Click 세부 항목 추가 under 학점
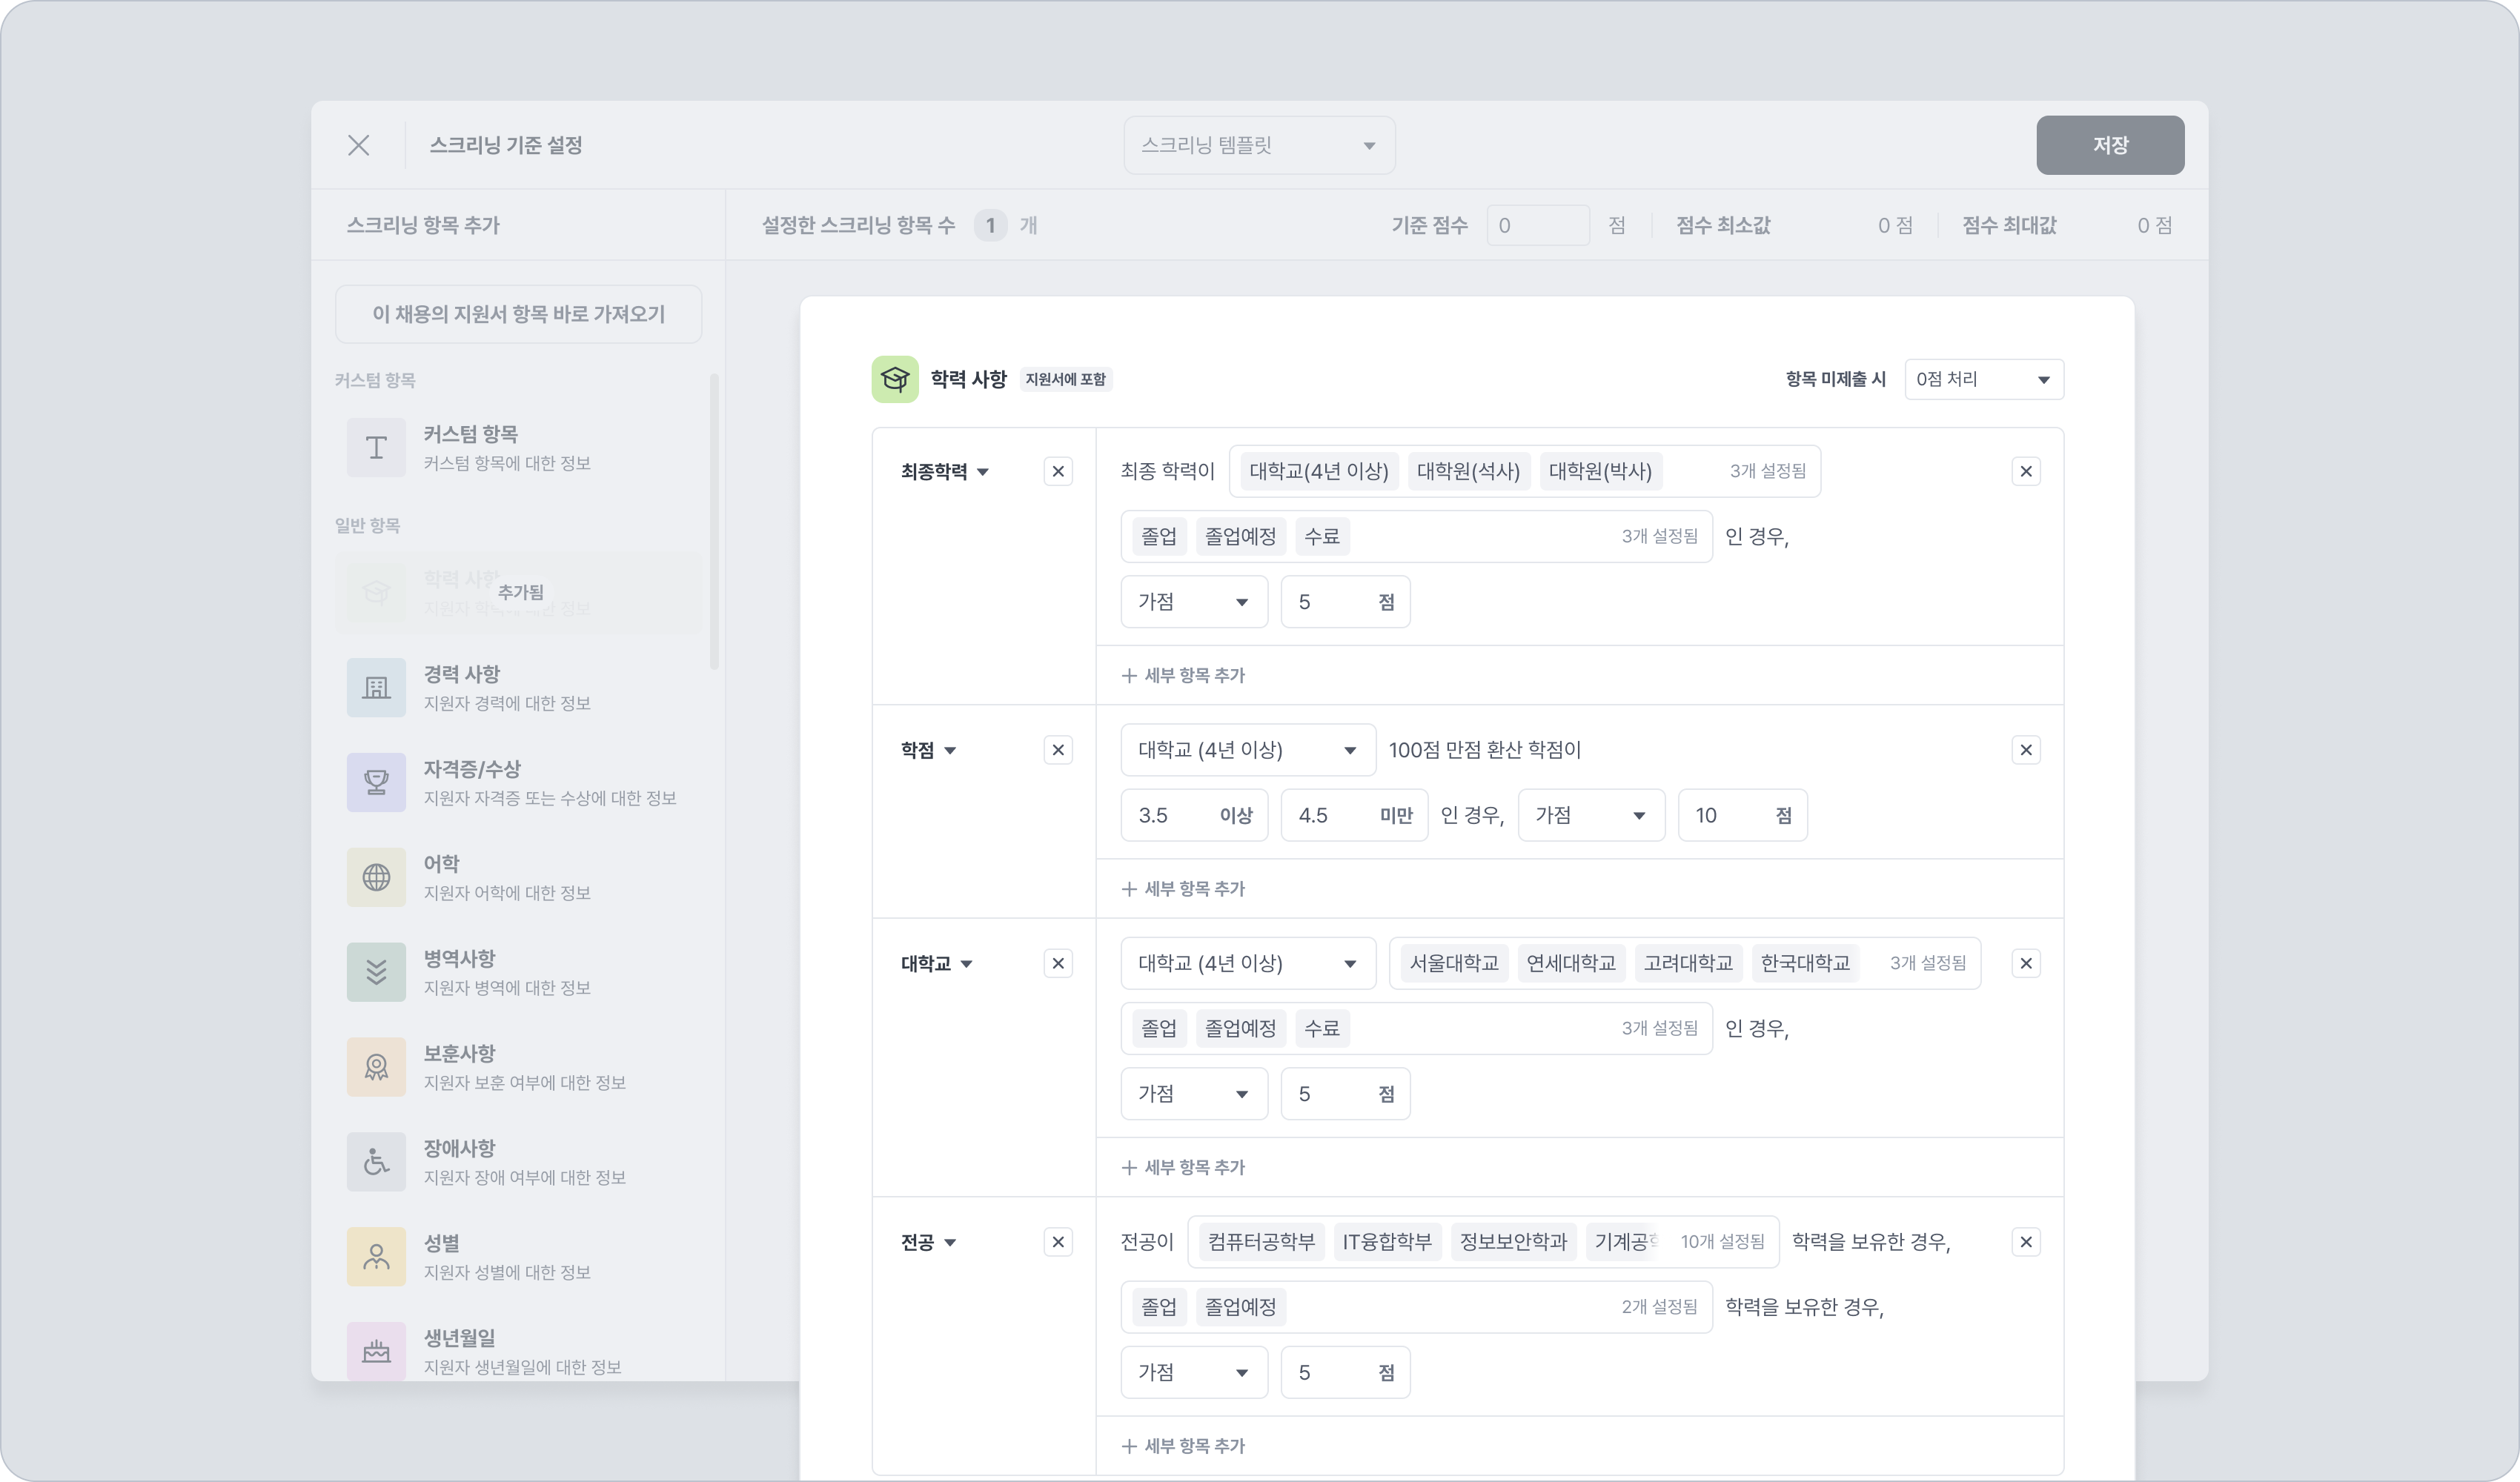The image size is (2520, 1482). click(1184, 889)
